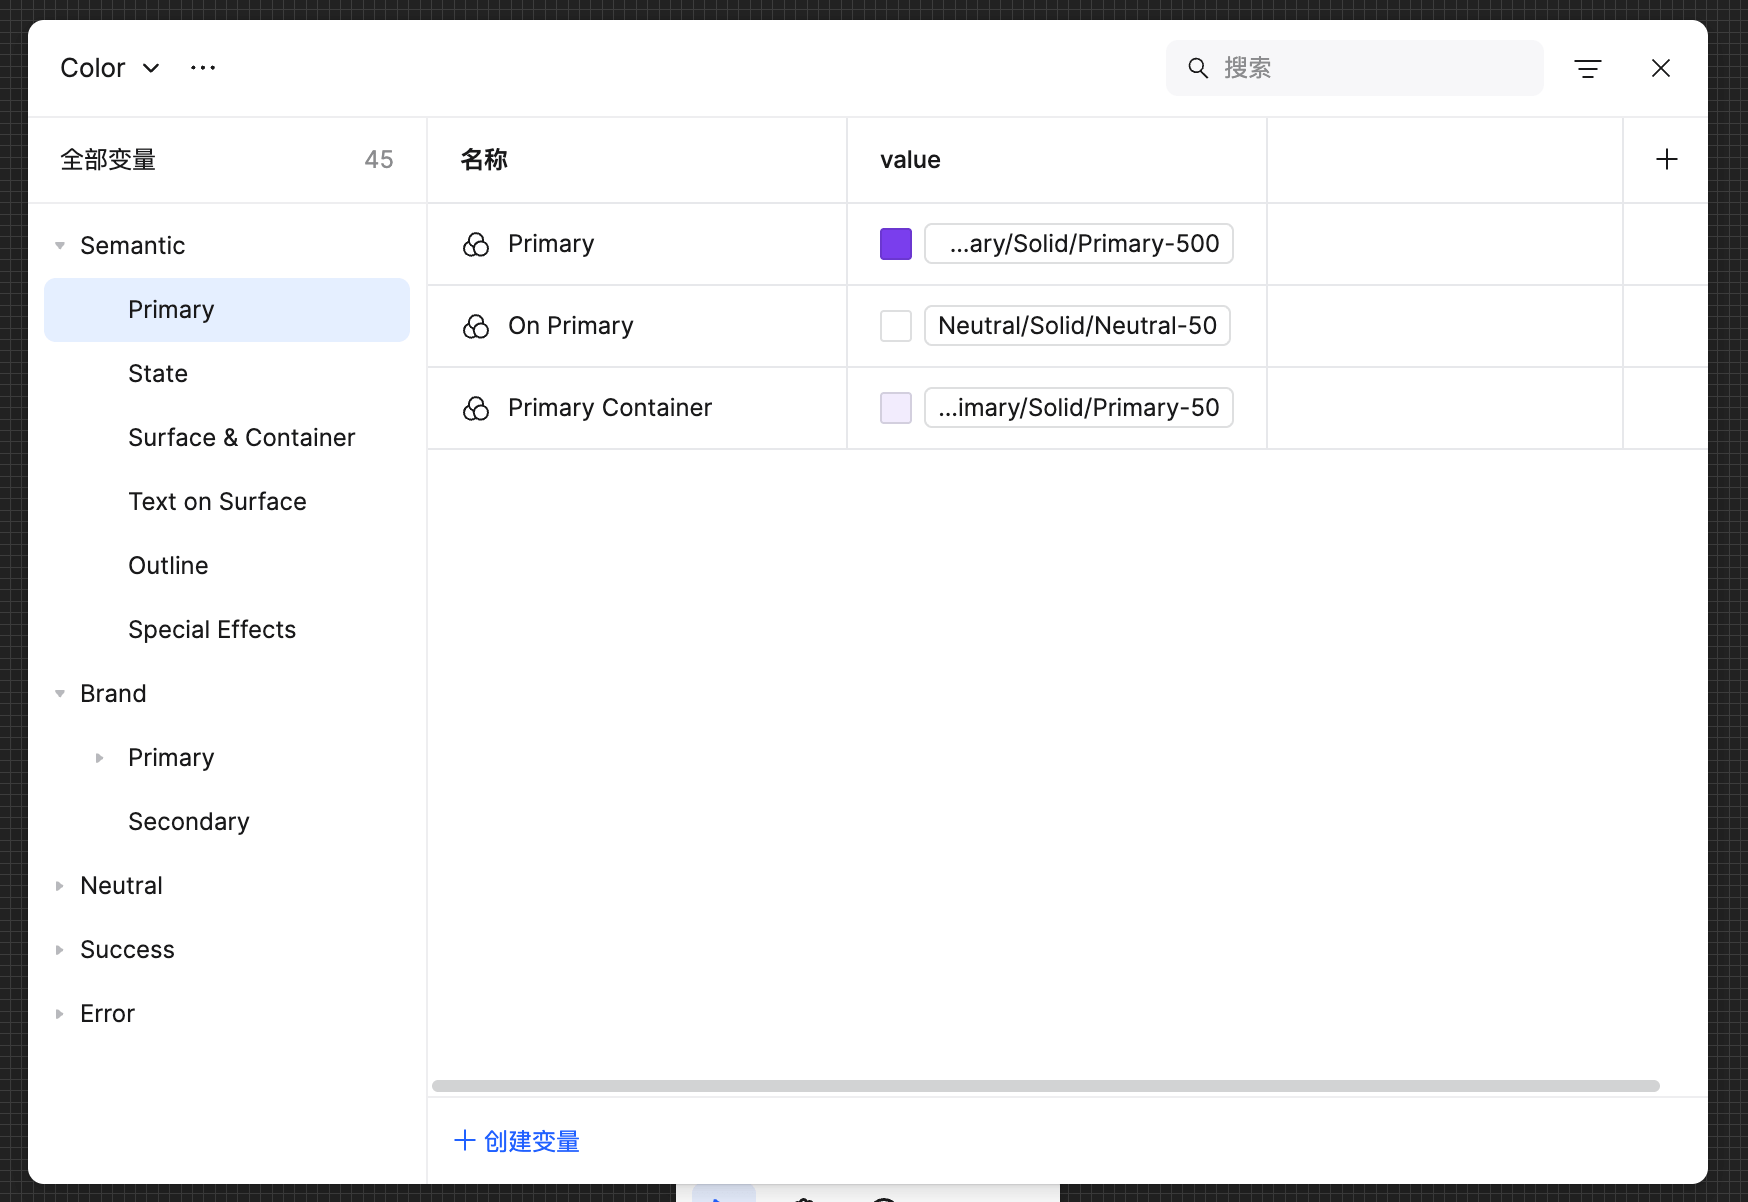The width and height of the screenshot is (1748, 1202).
Task: Collapse the Semantic section
Action: click(60, 245)
